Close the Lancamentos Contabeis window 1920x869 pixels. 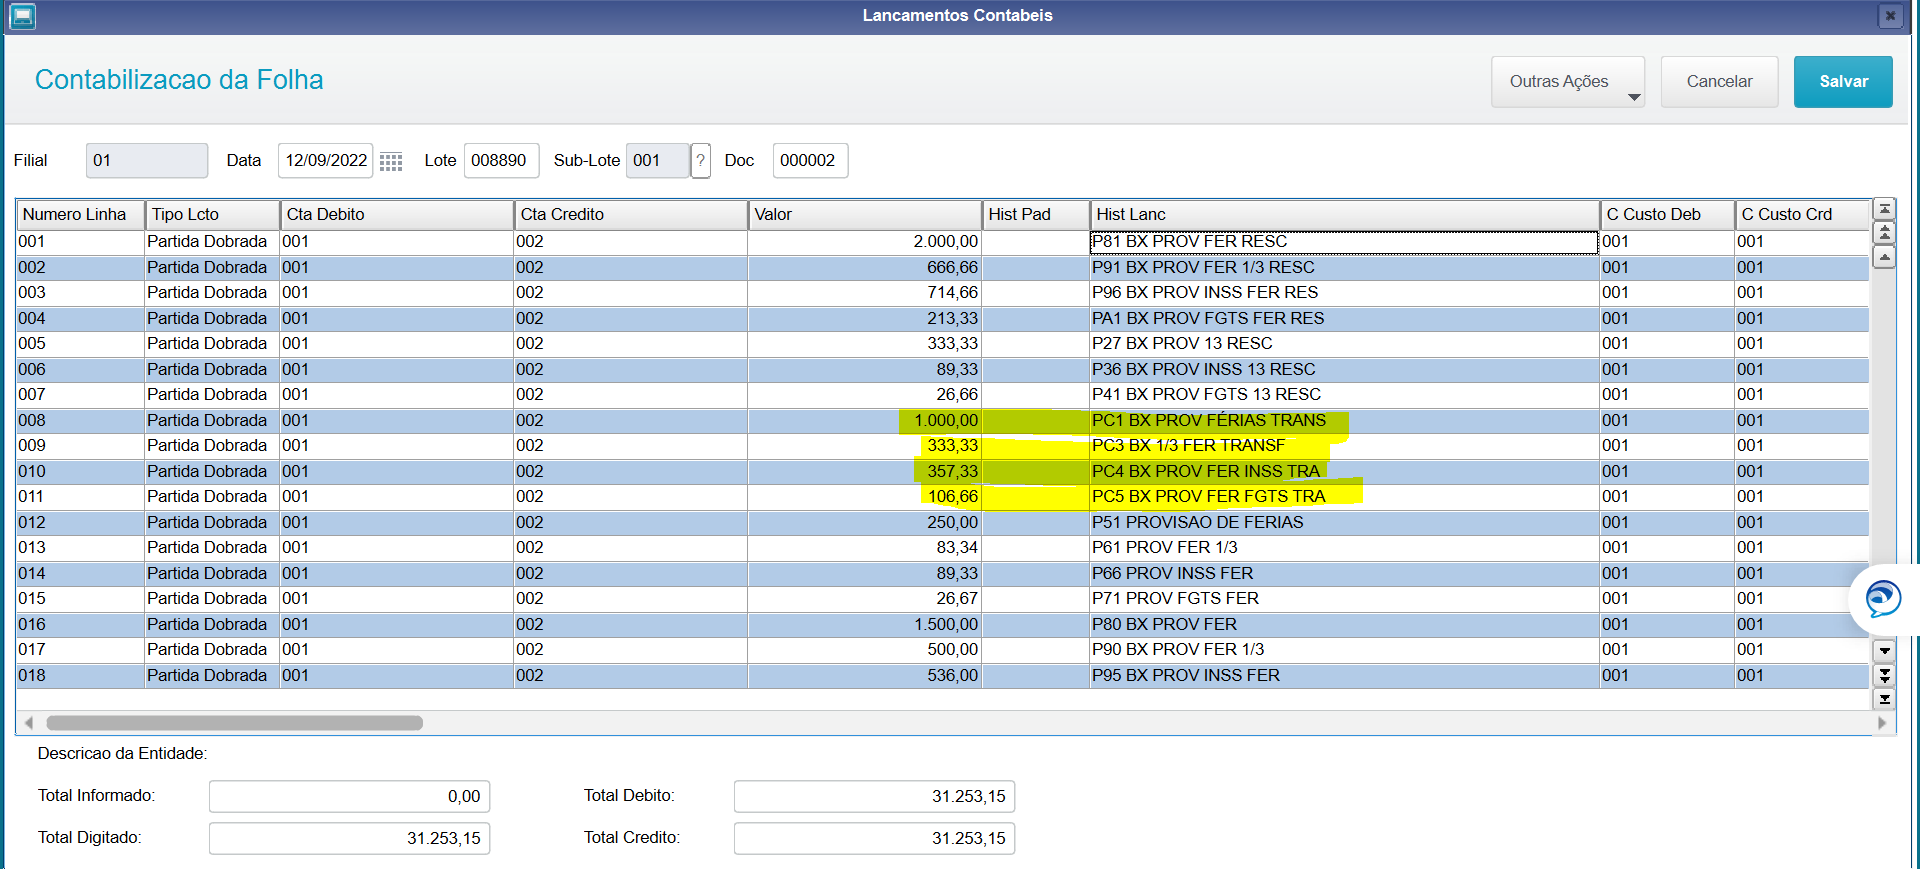coord(1890,16)
